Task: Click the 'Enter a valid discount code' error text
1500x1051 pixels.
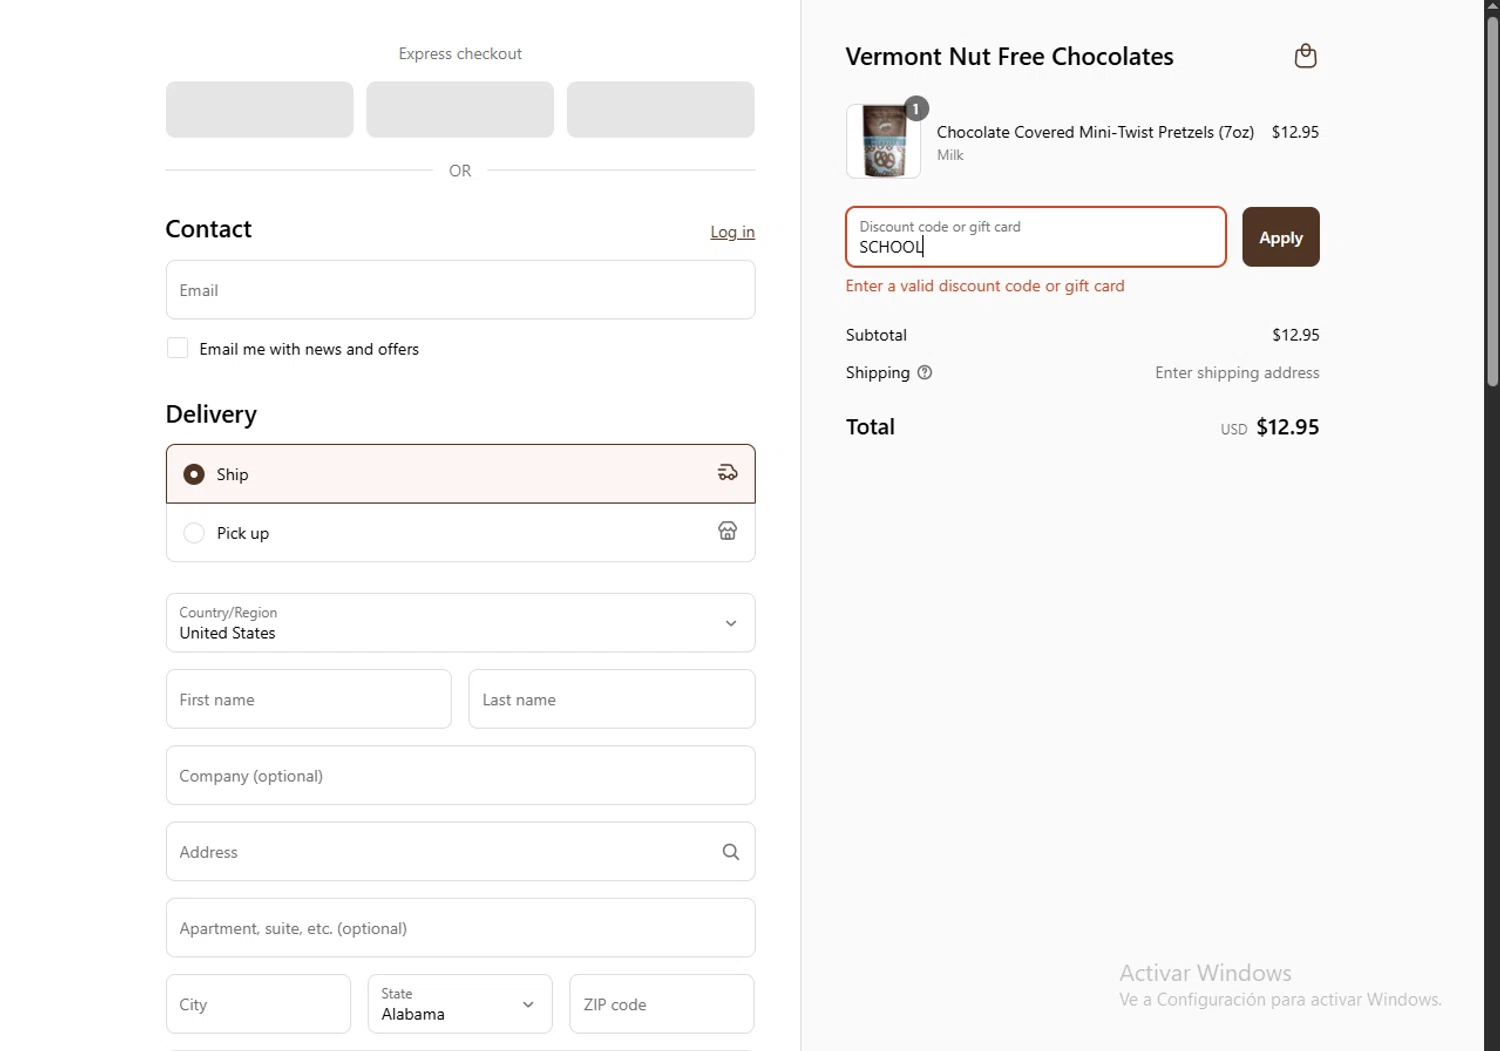Action: (x=985, y=286)
